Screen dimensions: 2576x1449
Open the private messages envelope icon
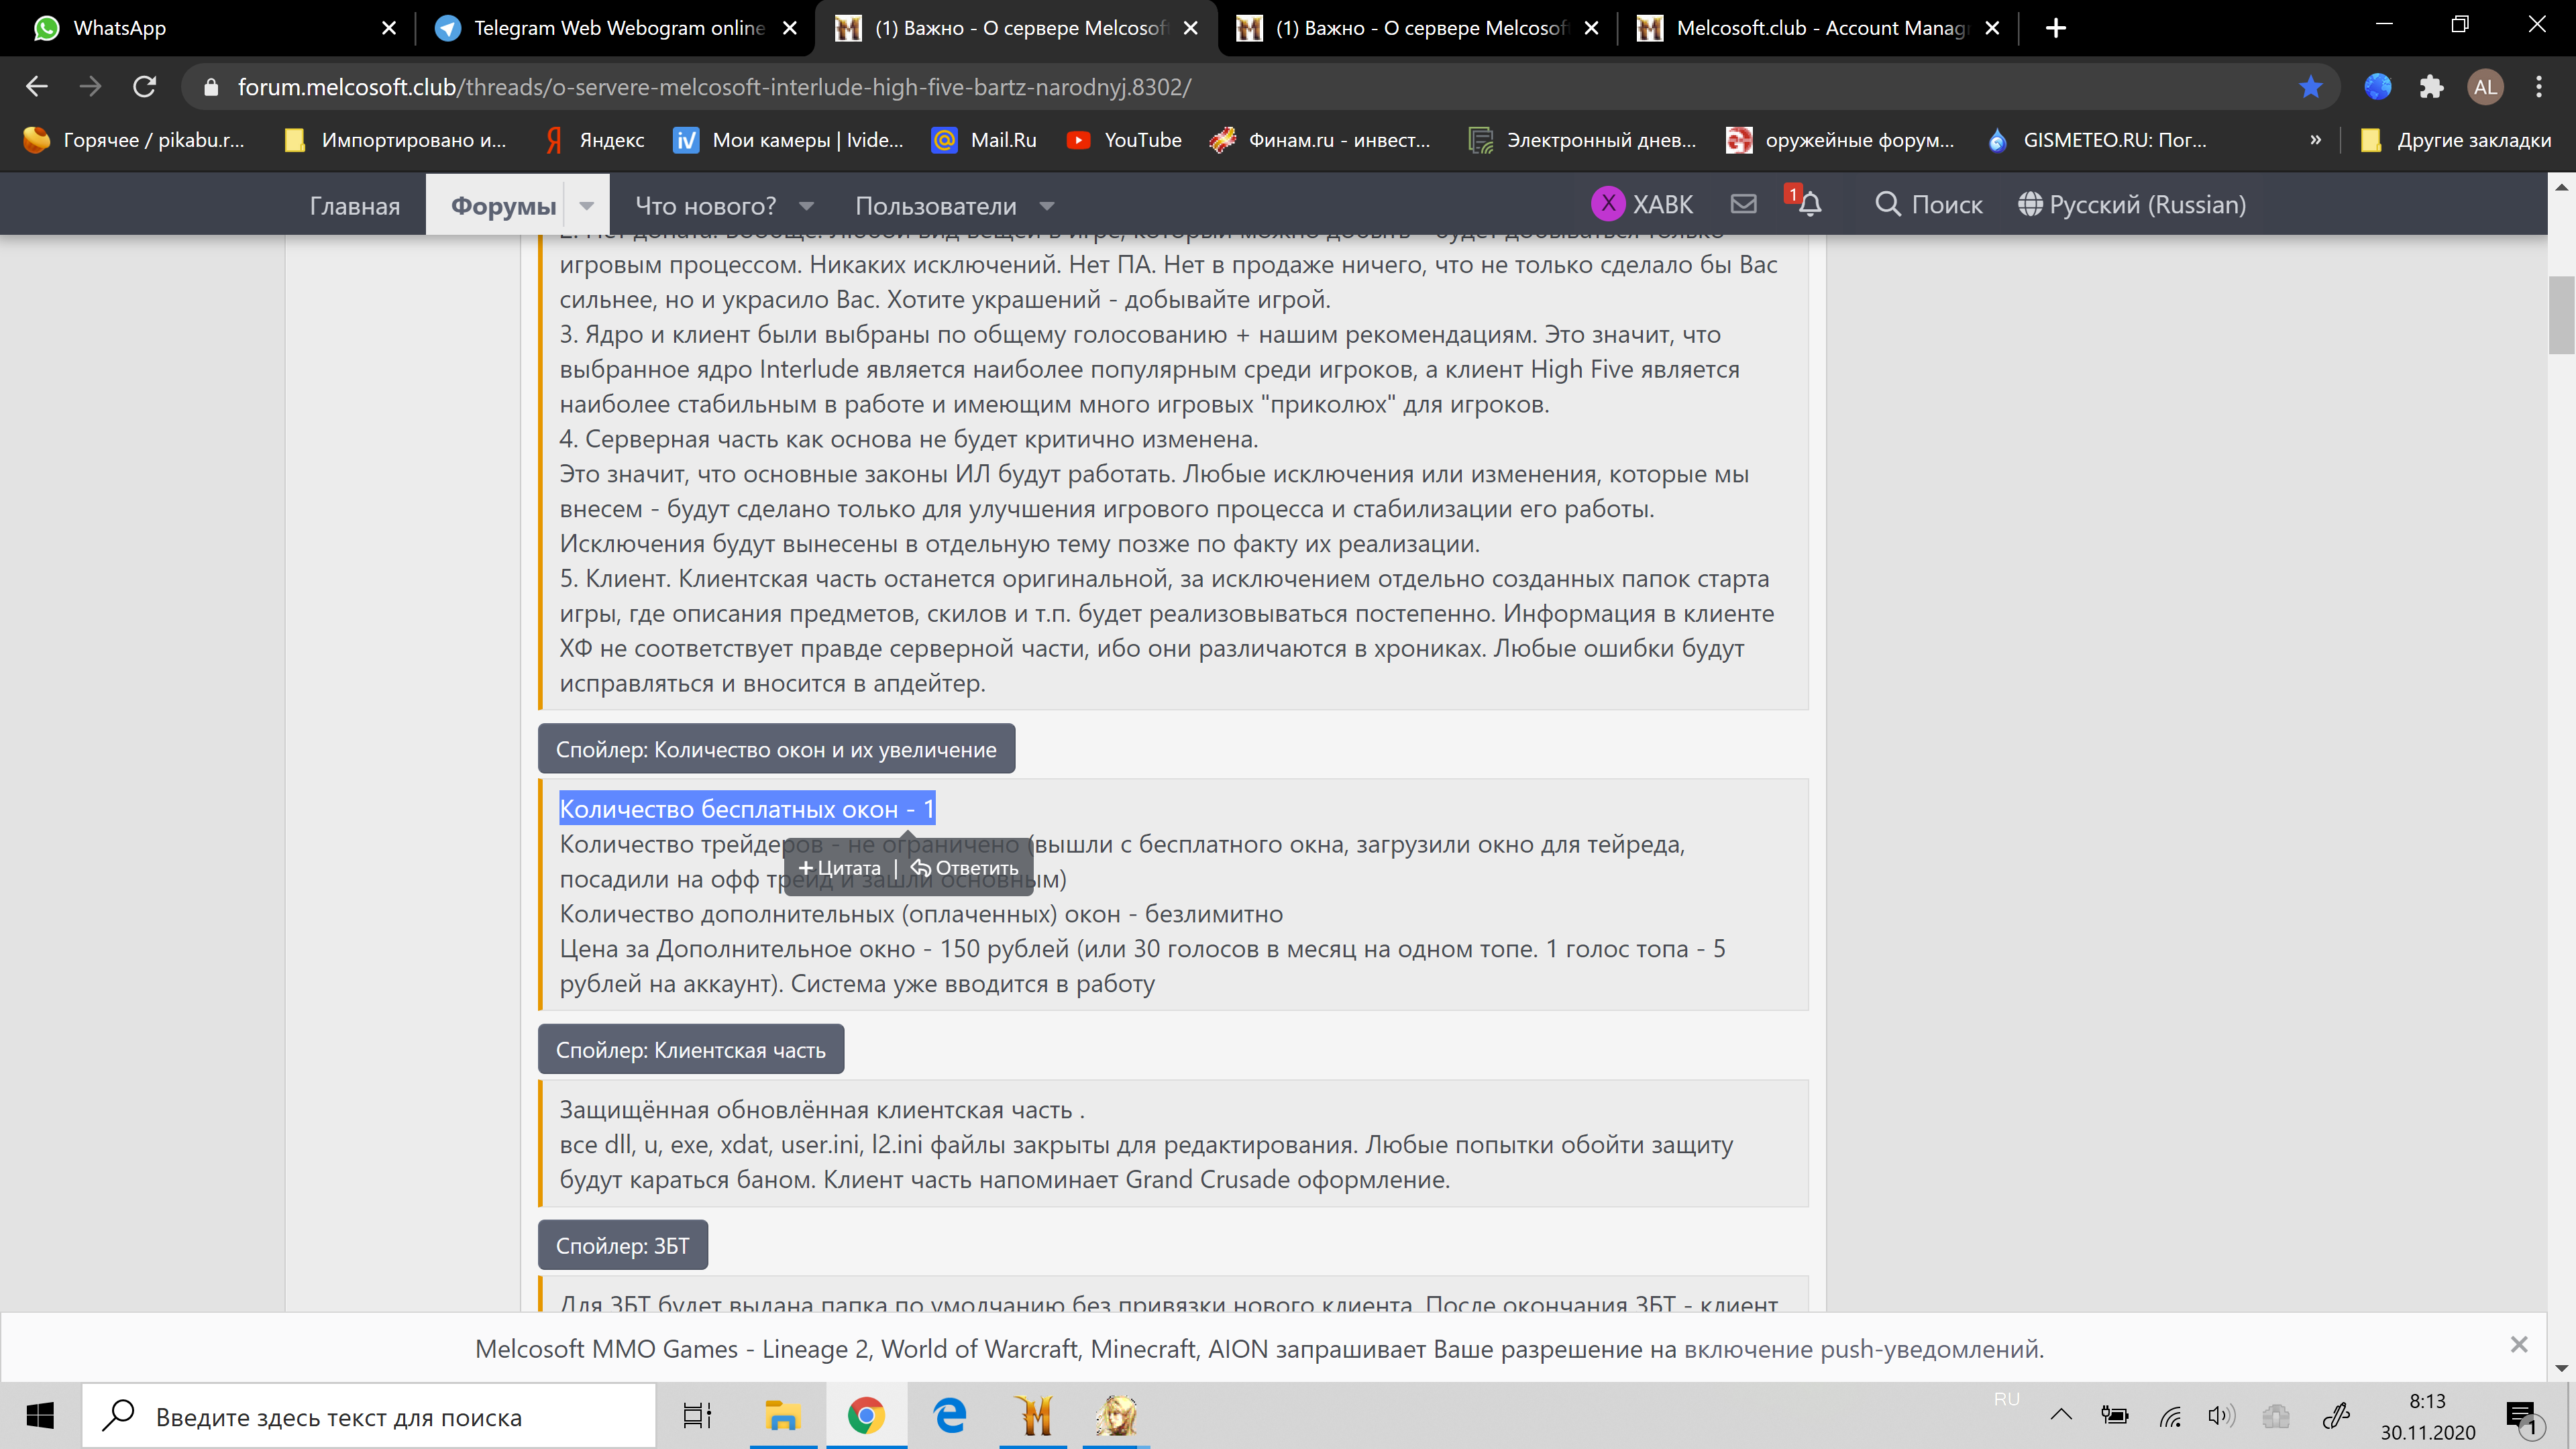pos(1743,204)
